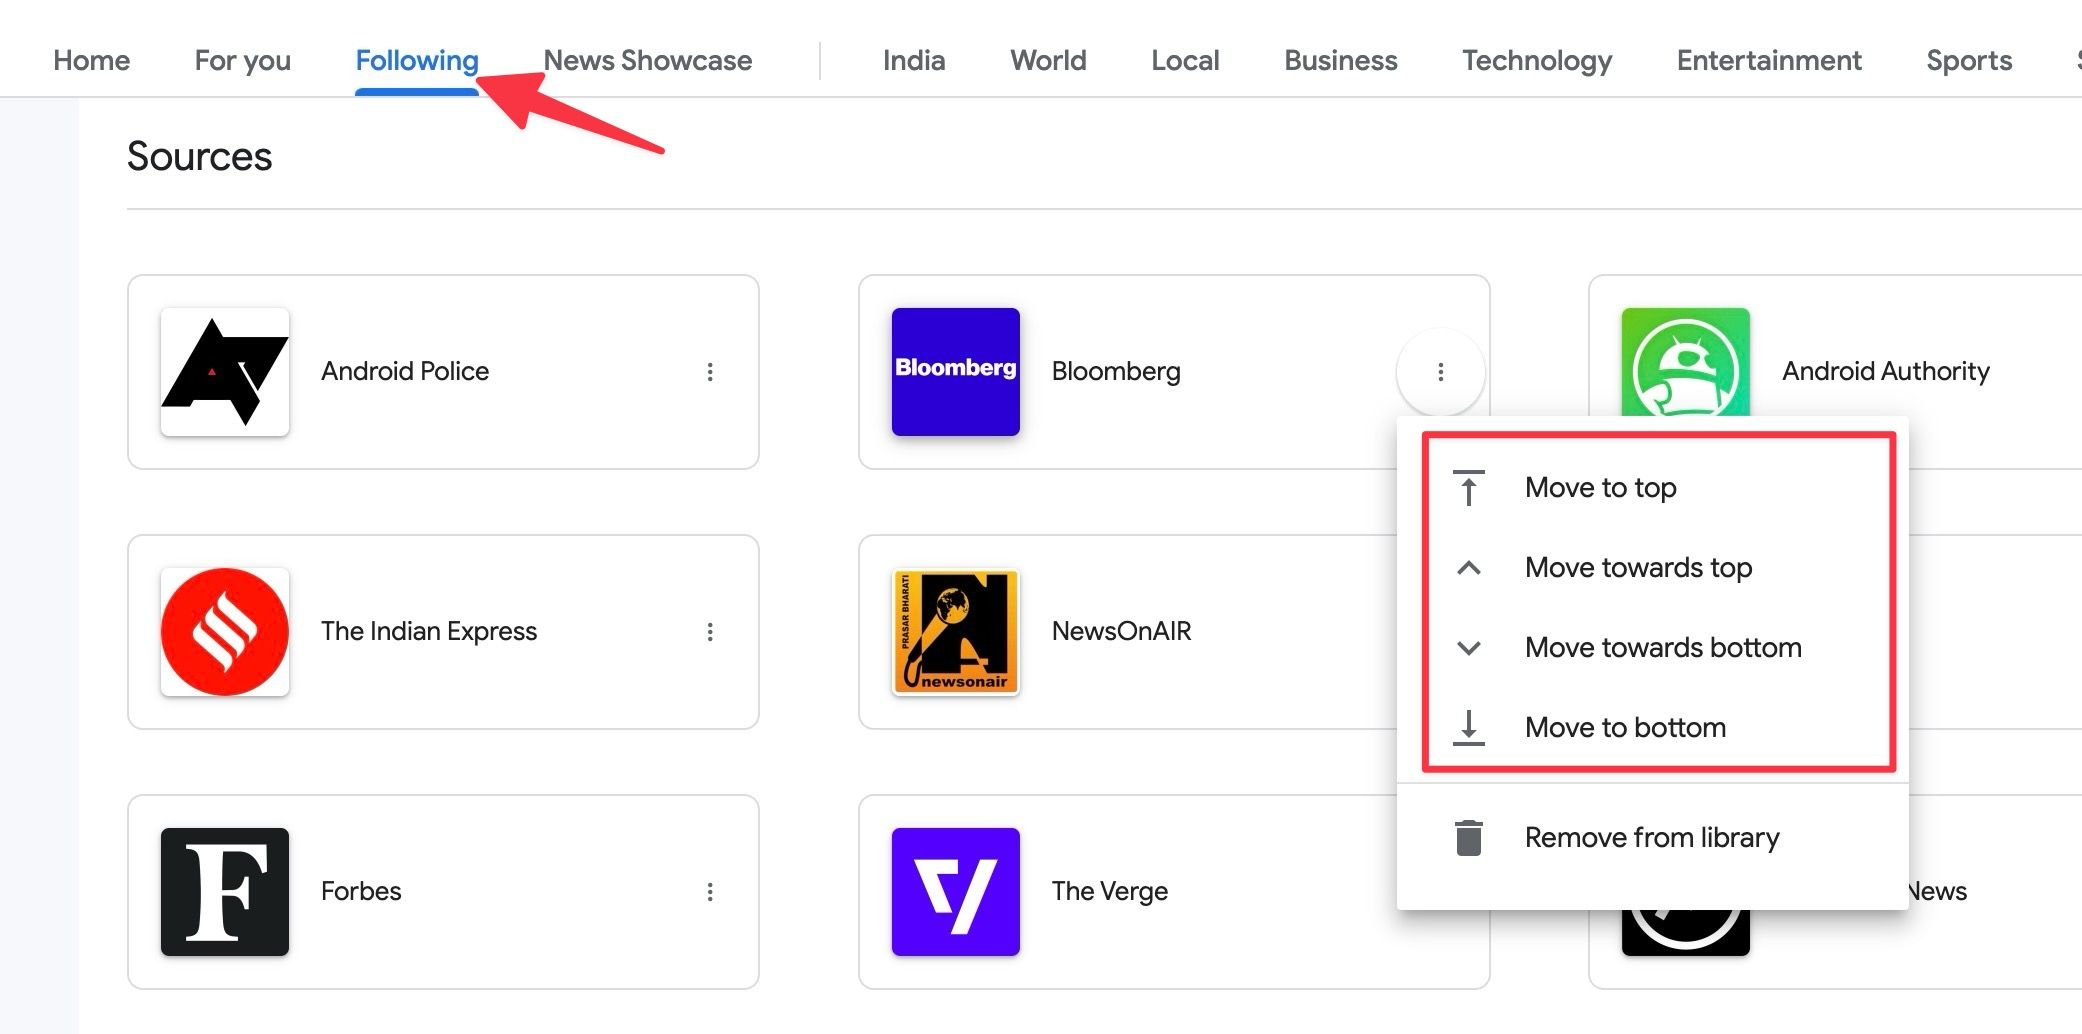Open the Forbes options menu
Viewport: 2082px width, 1034px height.
point(711,891)
